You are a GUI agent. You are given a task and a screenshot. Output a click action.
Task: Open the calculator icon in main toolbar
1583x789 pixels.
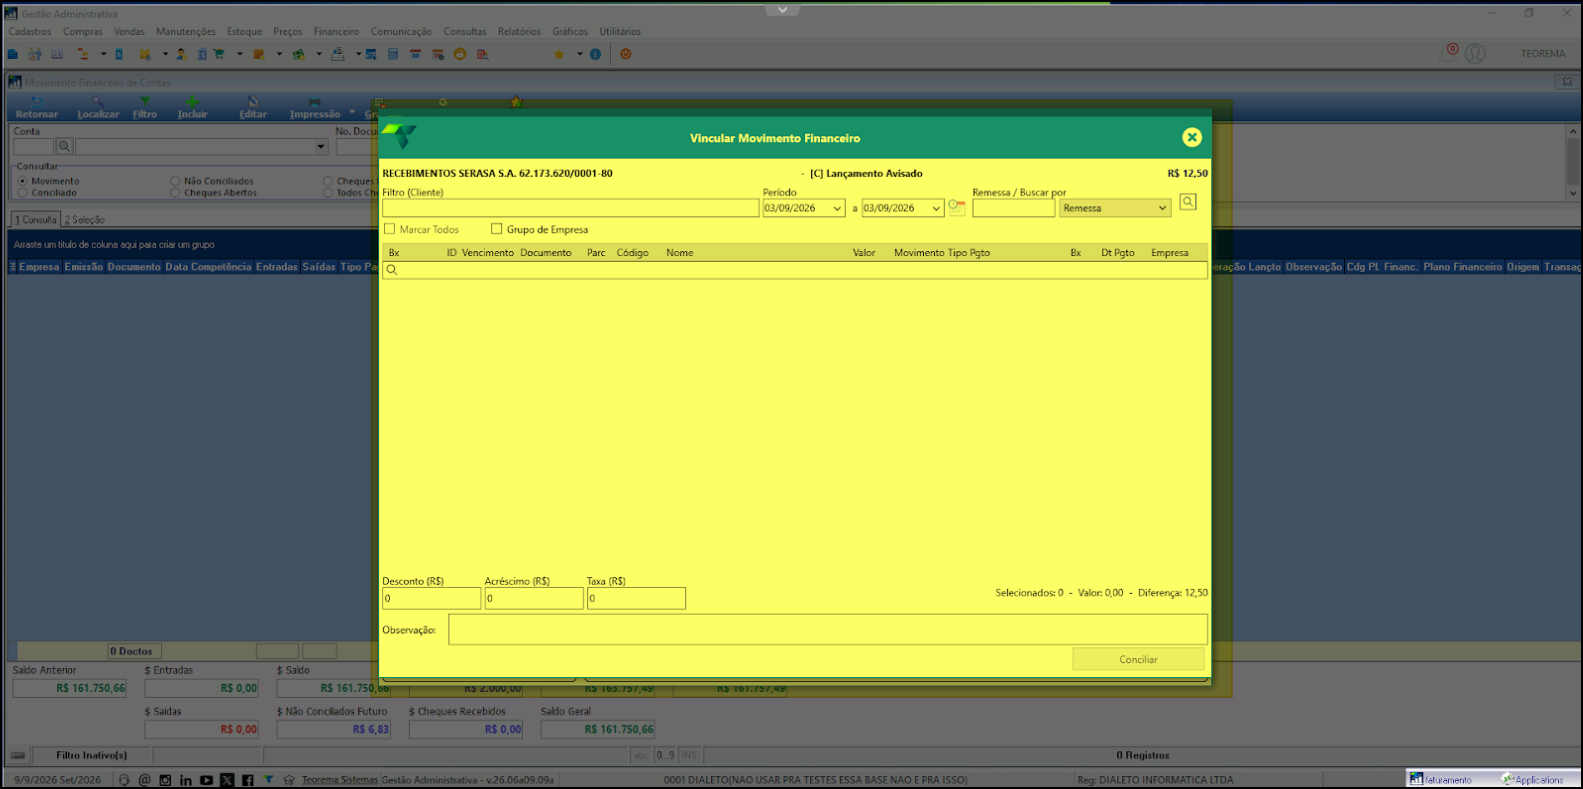click(393, 54)
